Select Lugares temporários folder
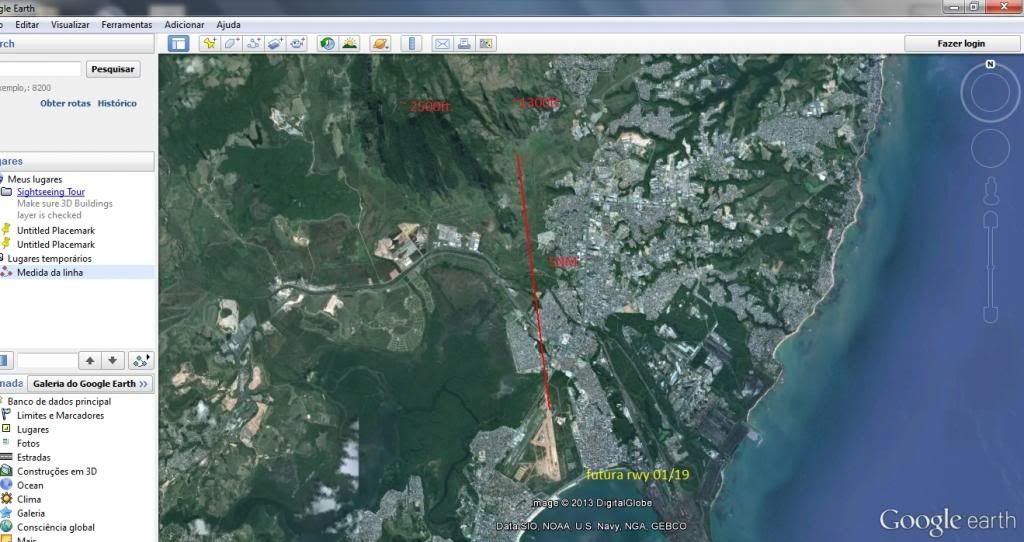The image size is (1024, 542). coord(50,259)
